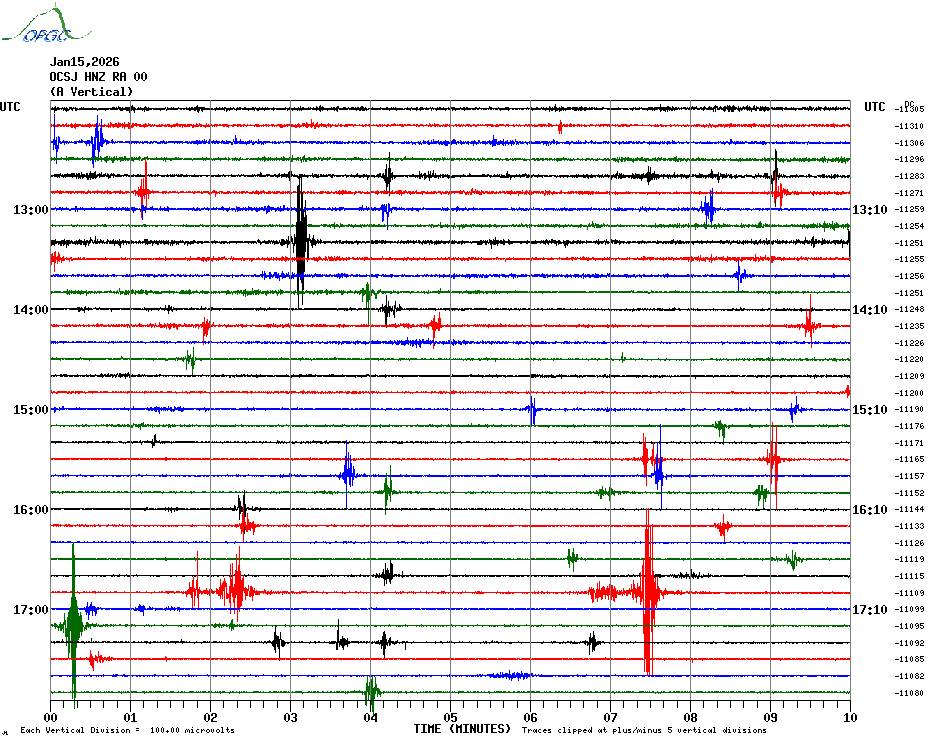Click the date label Jan15,2026
Viewport: 930px width, 744px height.
(x=84, y=62)
